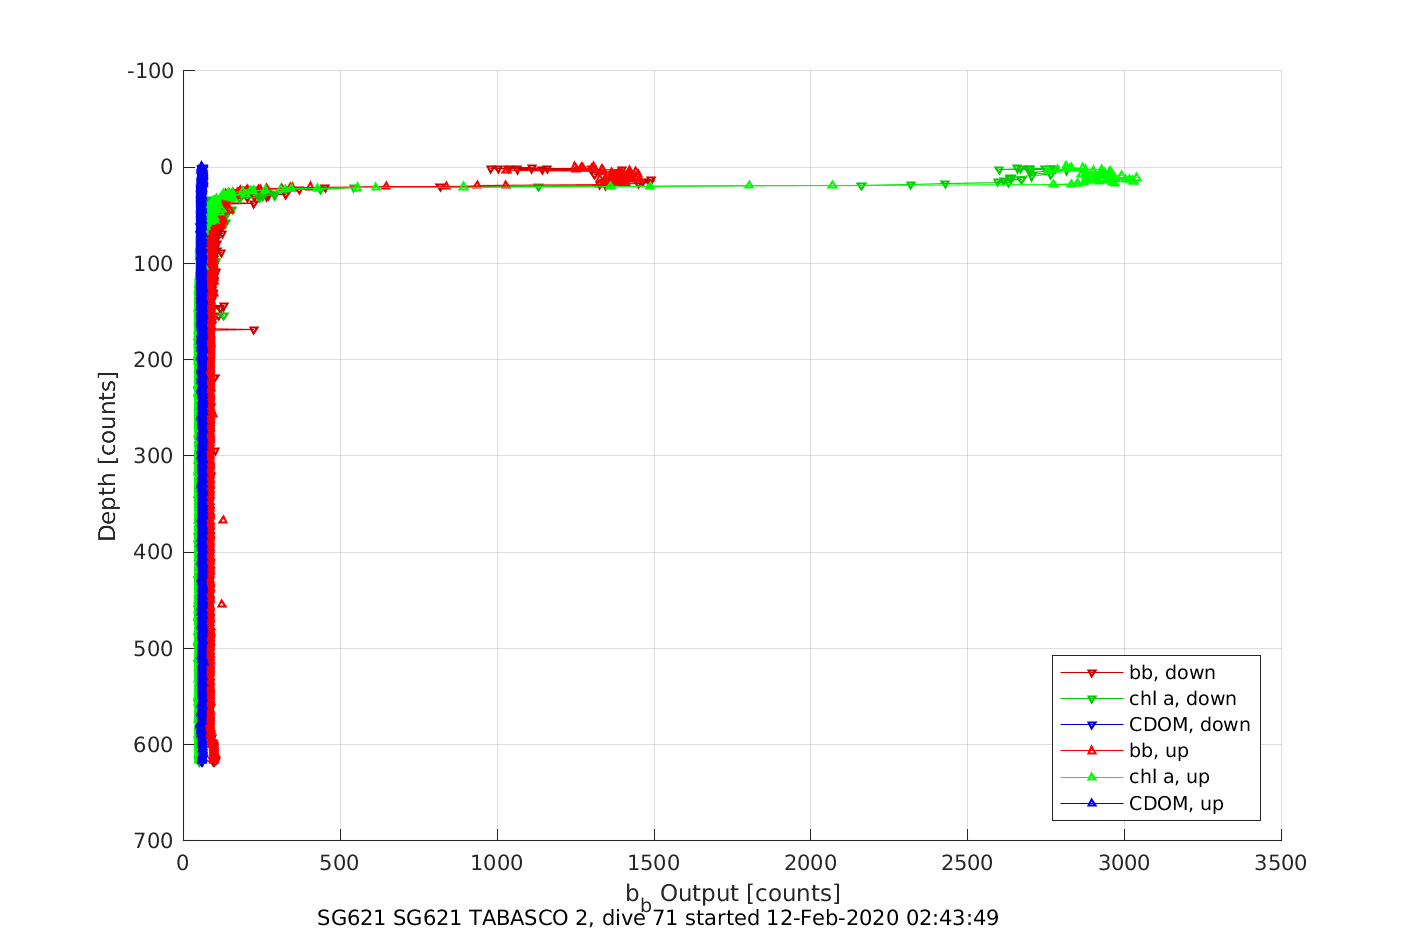Click the 'CDOM, up' legend entry
Screen dimensions: 1417x945
coord(1142,803)
